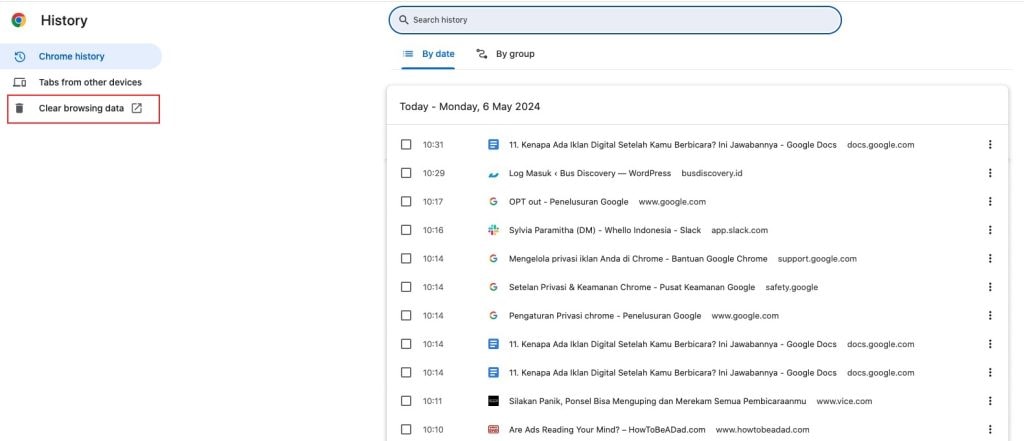The image size is (1024, 441).
Task: Open three-dot menu for Sylvia Paramitha Slack entry
Action: (990, 230)
